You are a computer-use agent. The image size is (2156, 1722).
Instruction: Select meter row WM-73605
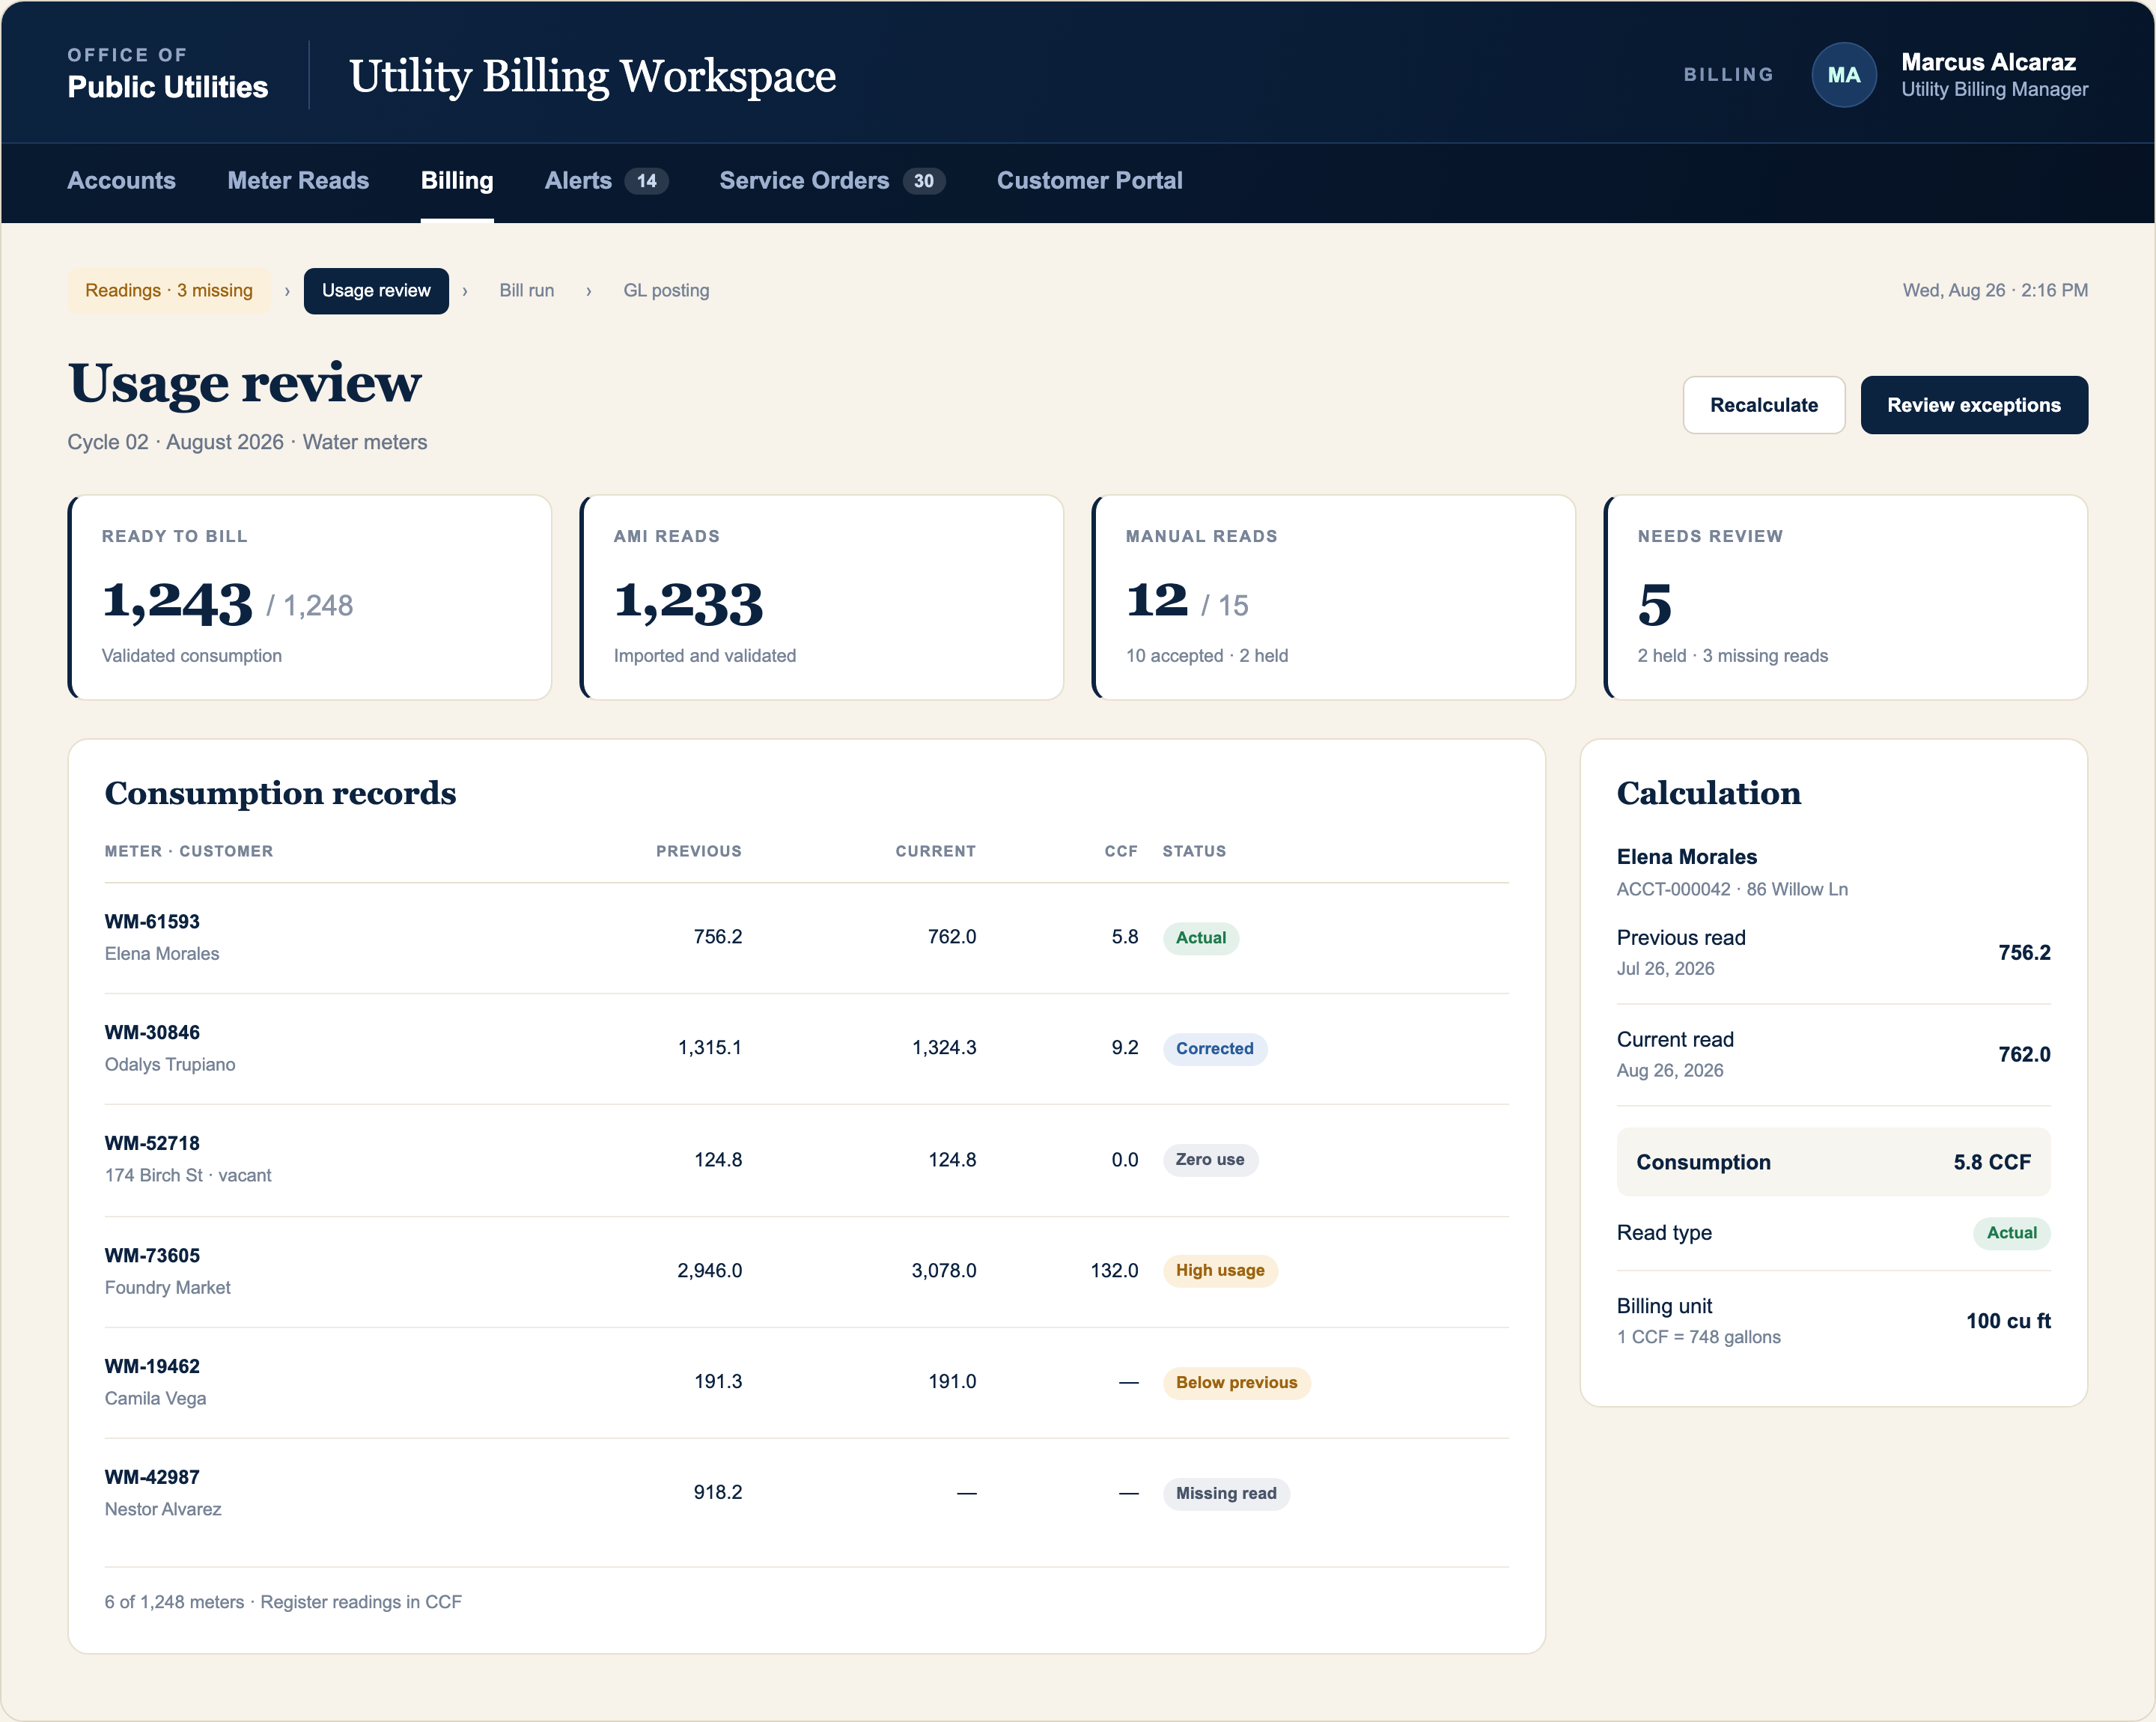[x=807, y=1272]
